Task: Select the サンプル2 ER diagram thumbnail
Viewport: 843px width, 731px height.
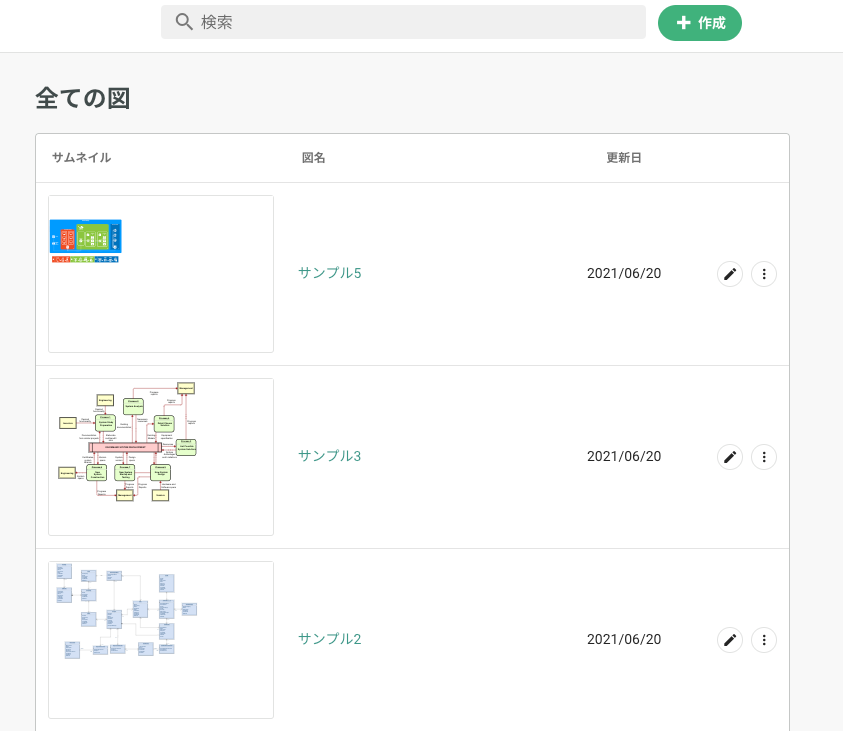Action: (160, 639)
